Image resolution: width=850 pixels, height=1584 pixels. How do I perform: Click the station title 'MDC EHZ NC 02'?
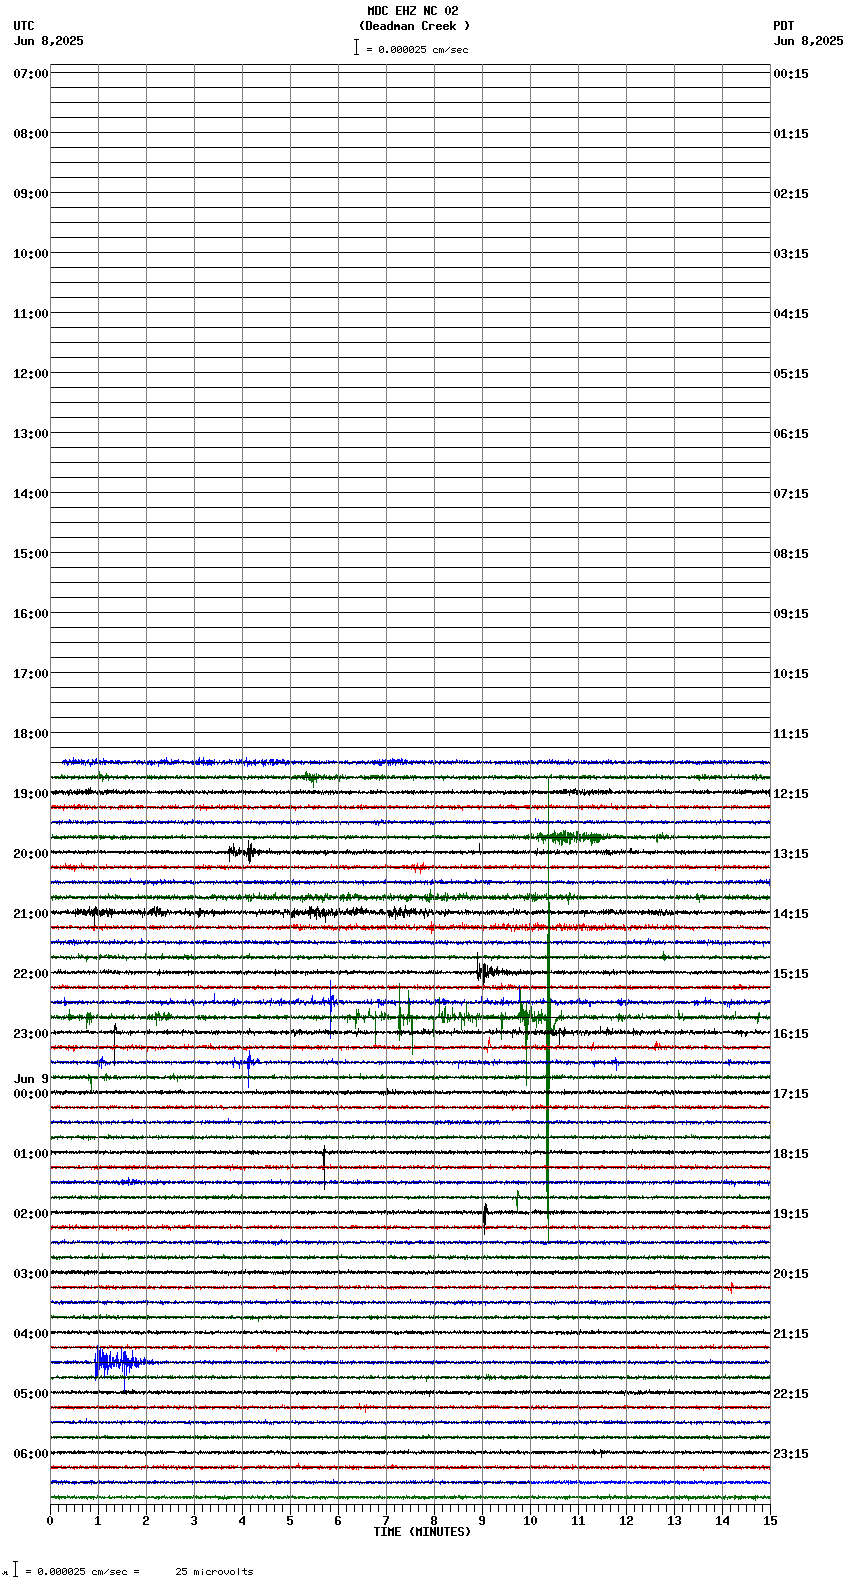(x=413, y=11)
